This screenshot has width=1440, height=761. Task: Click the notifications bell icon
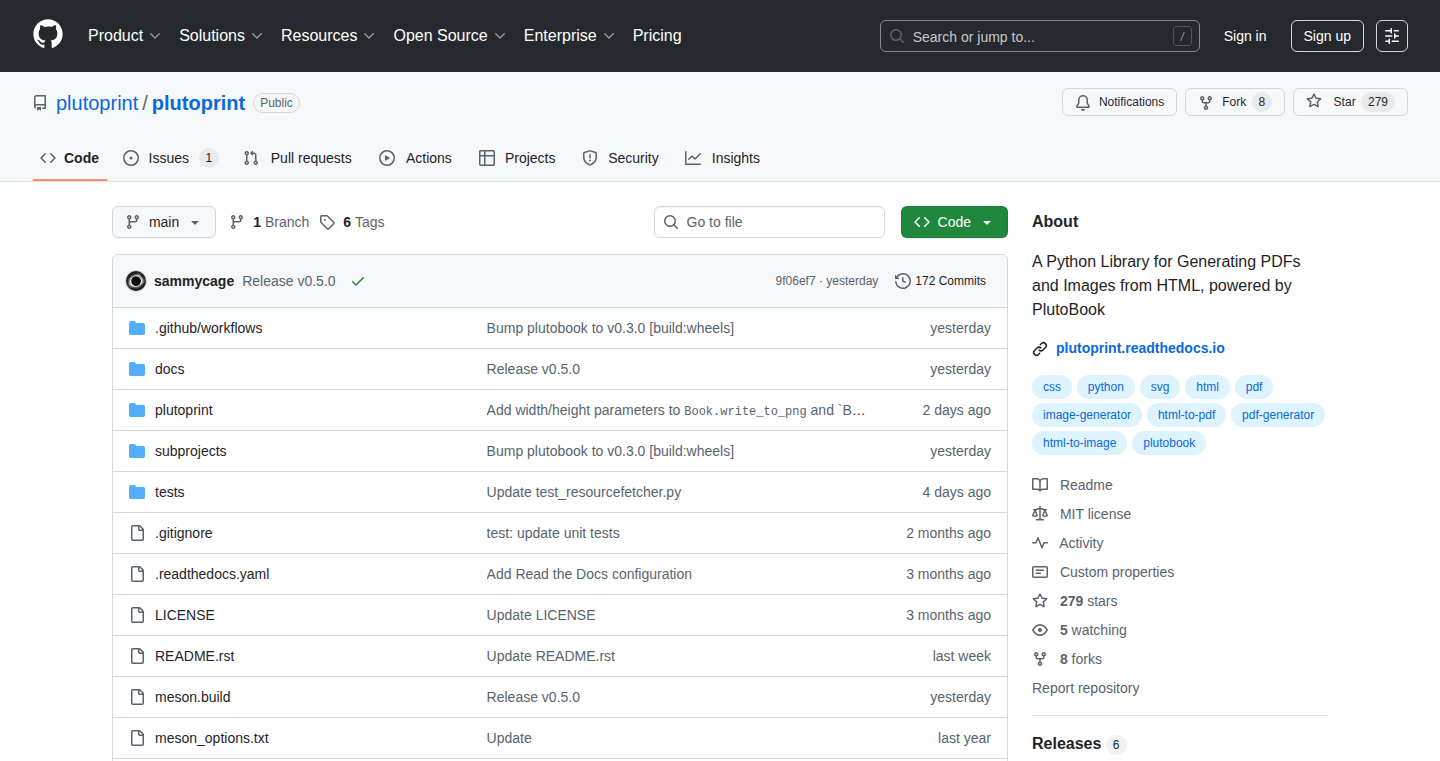click(1083, 102)
